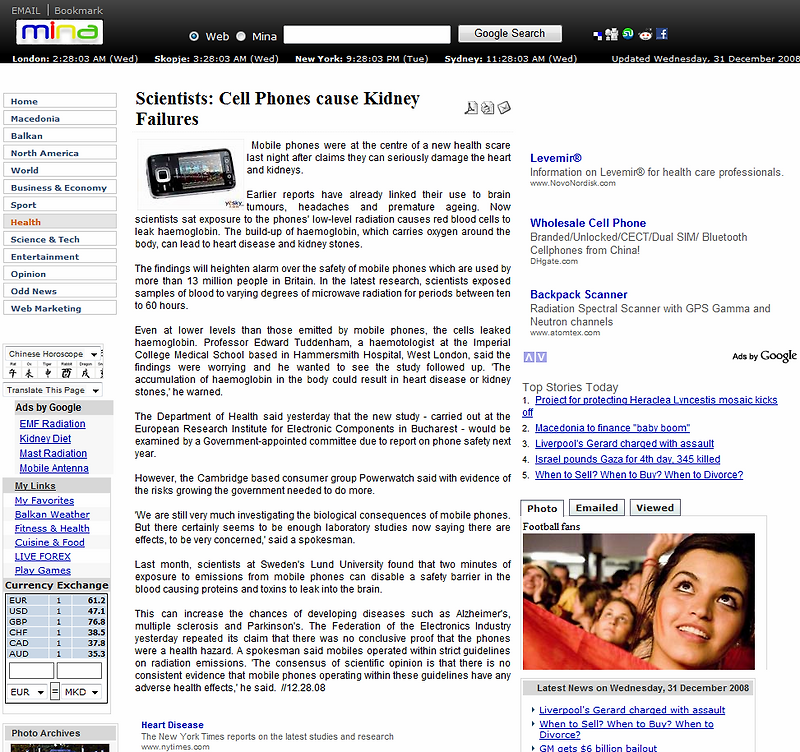Click the Rabbit horoscope symbol
This screenshot has height=752, width=800.
click(66, 372)
